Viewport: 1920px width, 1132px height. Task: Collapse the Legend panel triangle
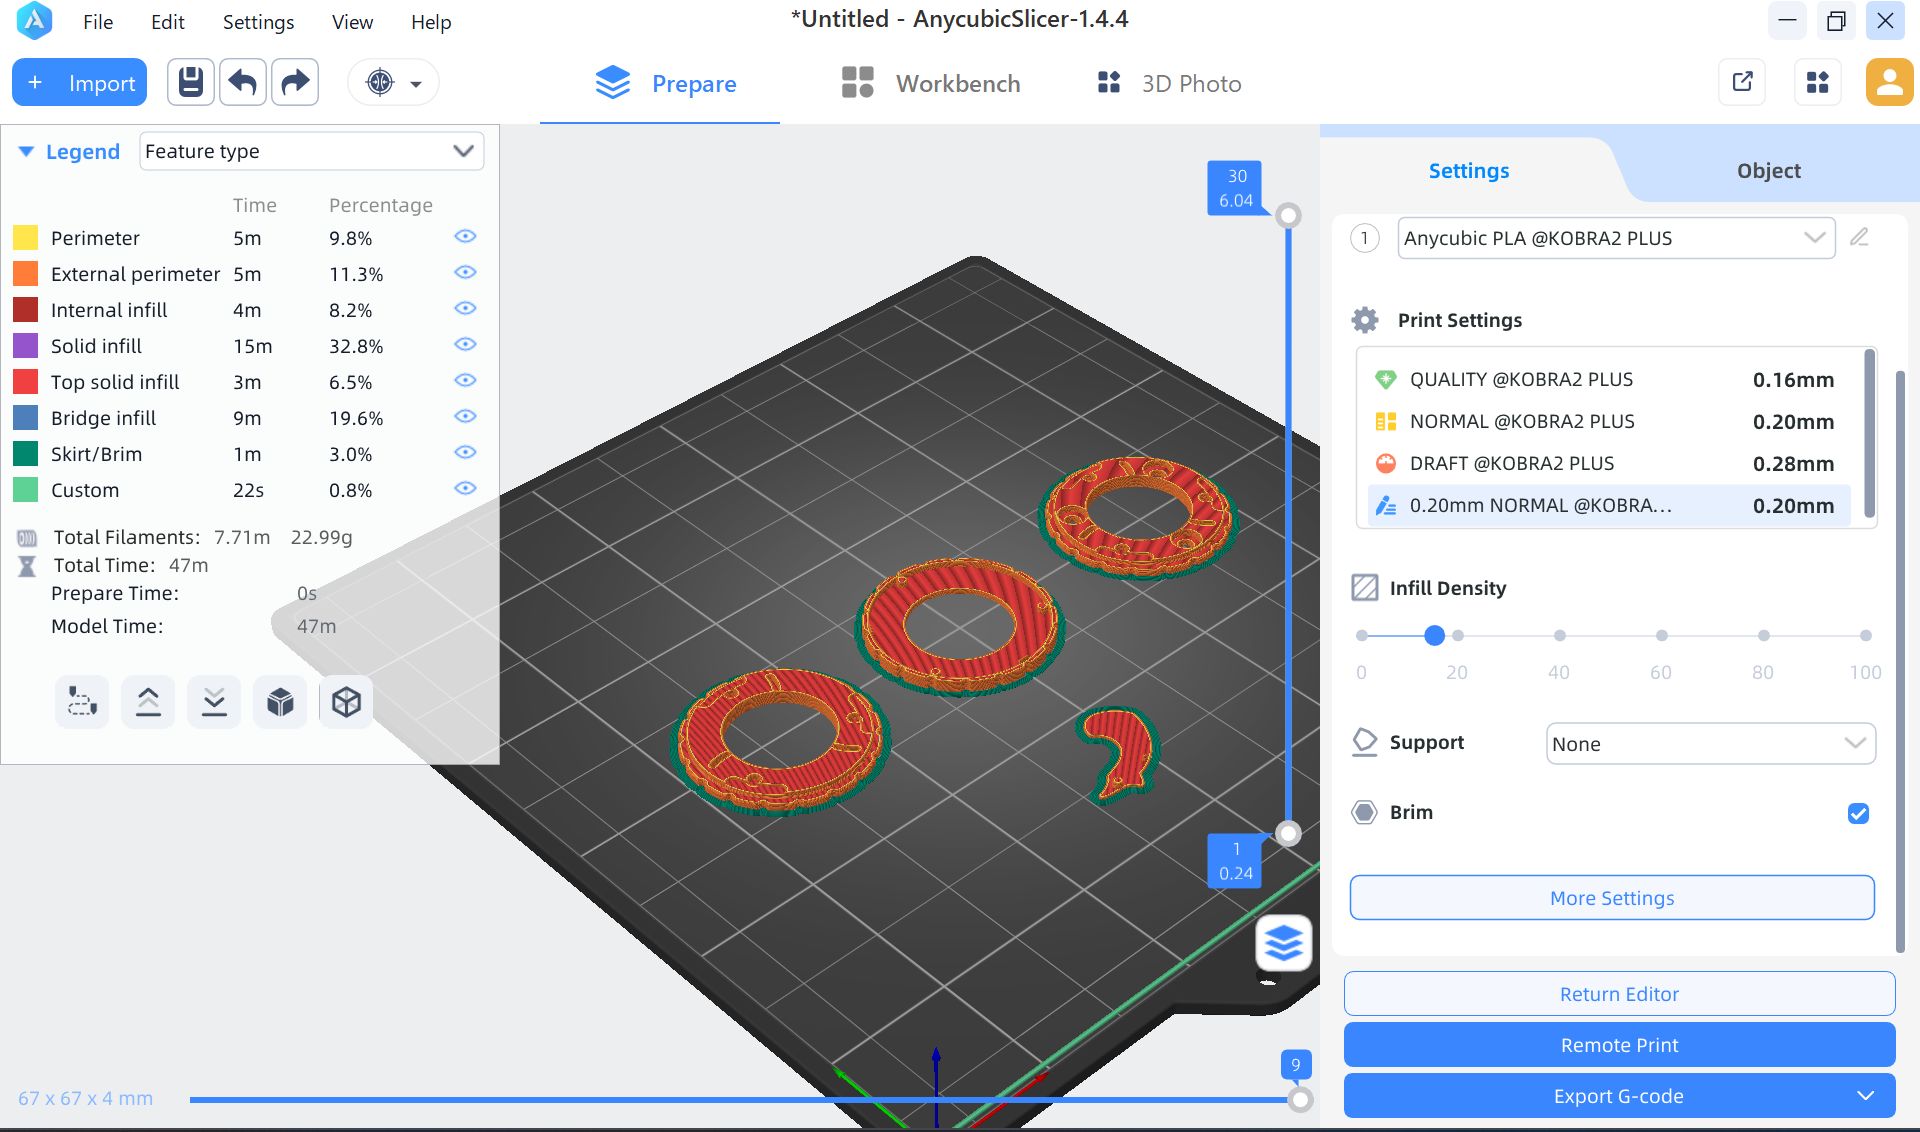[x=26, y=152]
